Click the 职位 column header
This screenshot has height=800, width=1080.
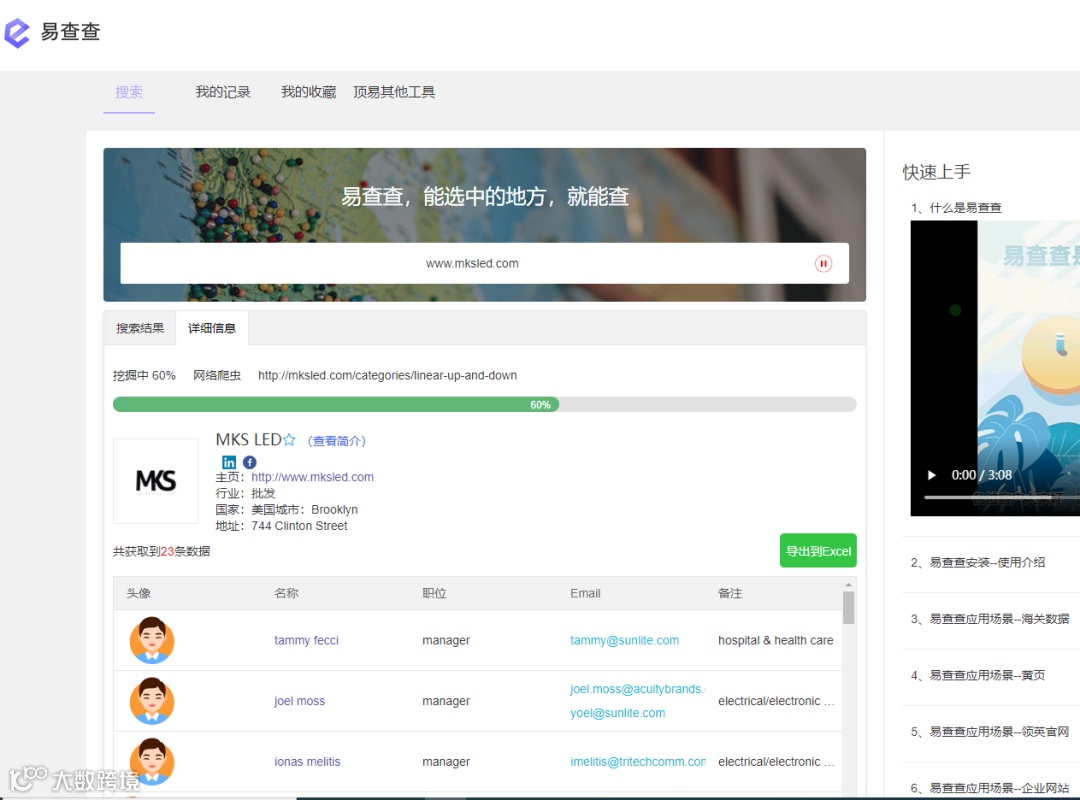tap(435, 593)
